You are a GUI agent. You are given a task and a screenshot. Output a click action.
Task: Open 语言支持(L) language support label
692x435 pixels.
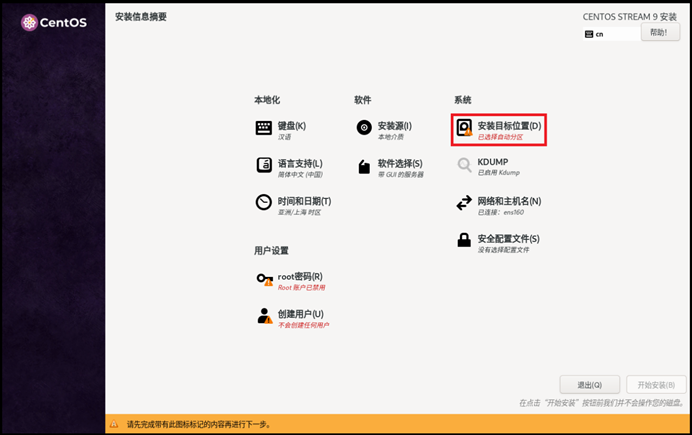pos(300,163)
